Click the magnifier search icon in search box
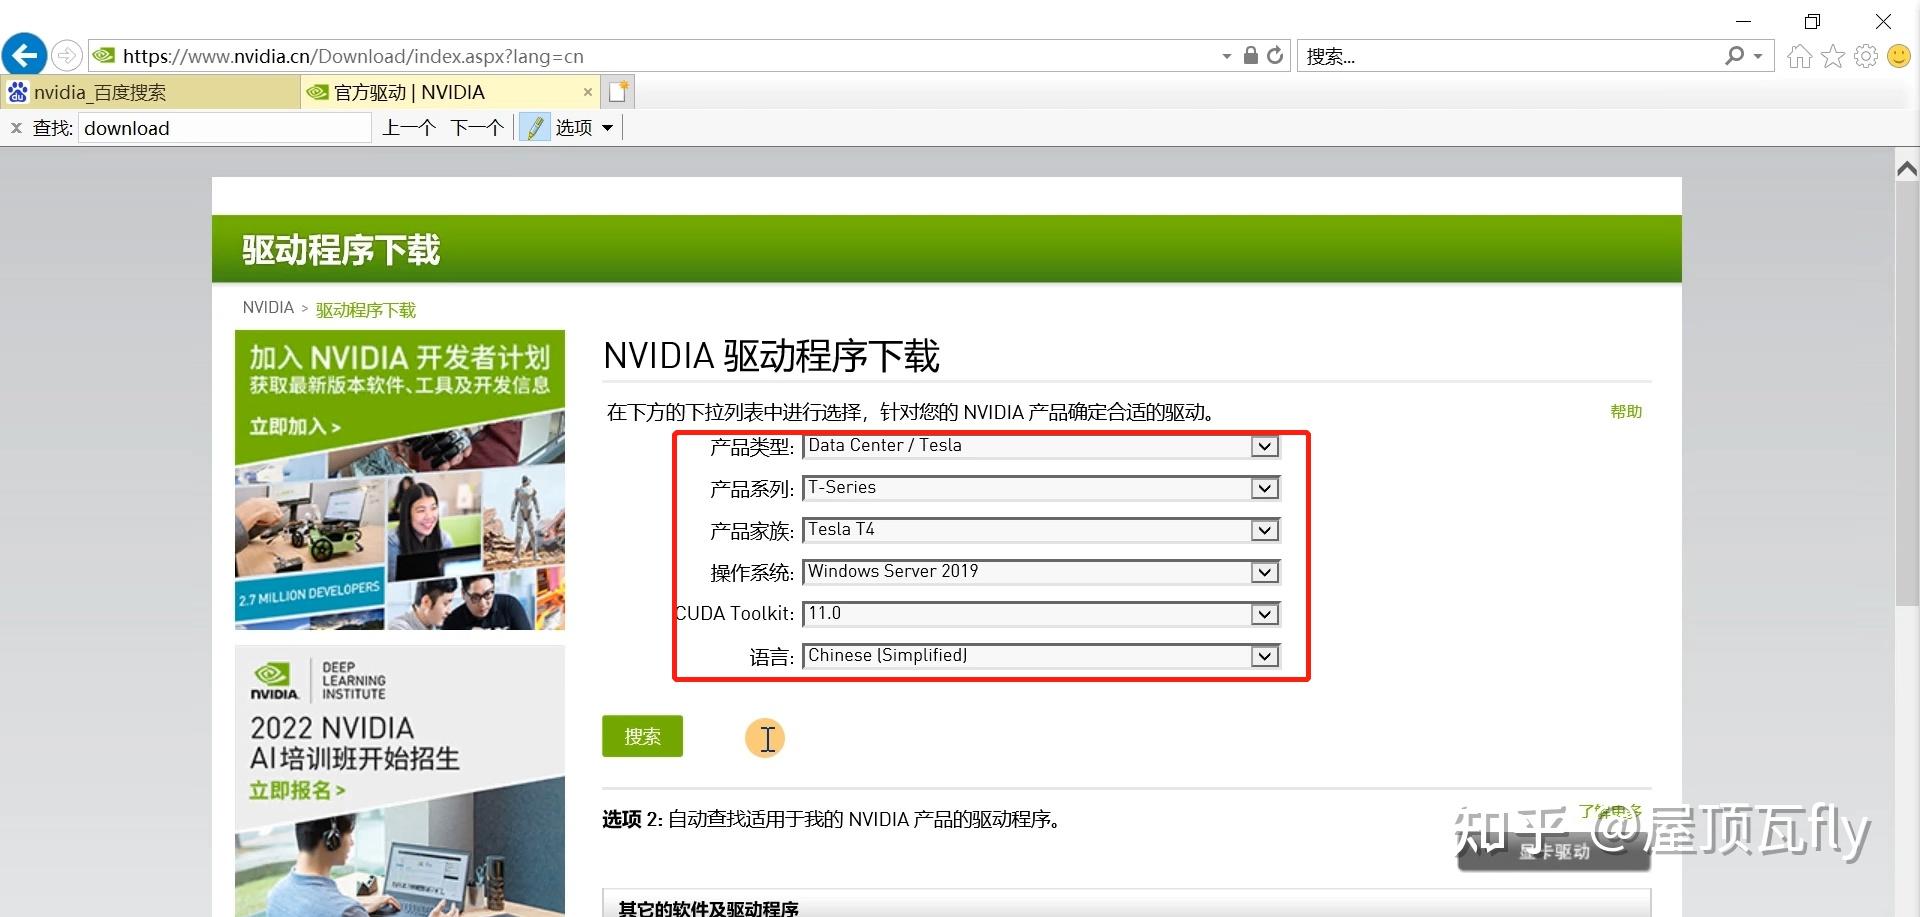 pyautogui.click(x=1734, y=56)
